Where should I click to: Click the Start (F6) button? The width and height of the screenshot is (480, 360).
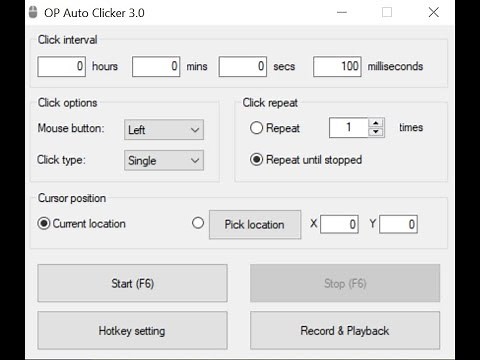(132, 283)
